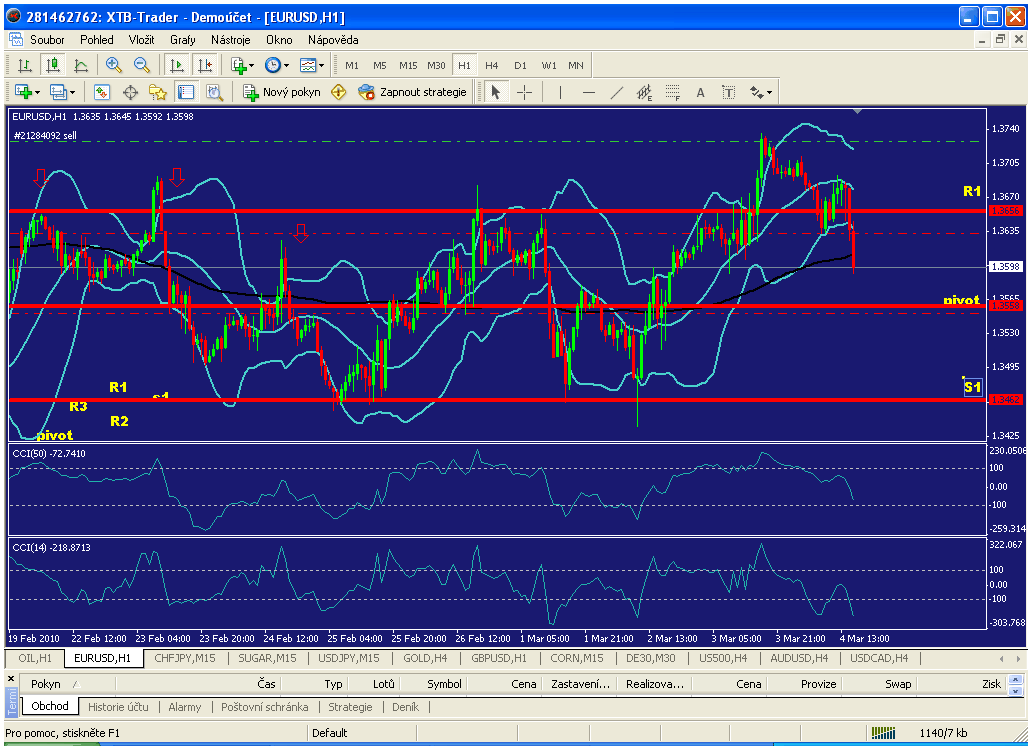1032x746 pixels.
Task: Select the candlestick chart type
Action: tap(53, 65)
